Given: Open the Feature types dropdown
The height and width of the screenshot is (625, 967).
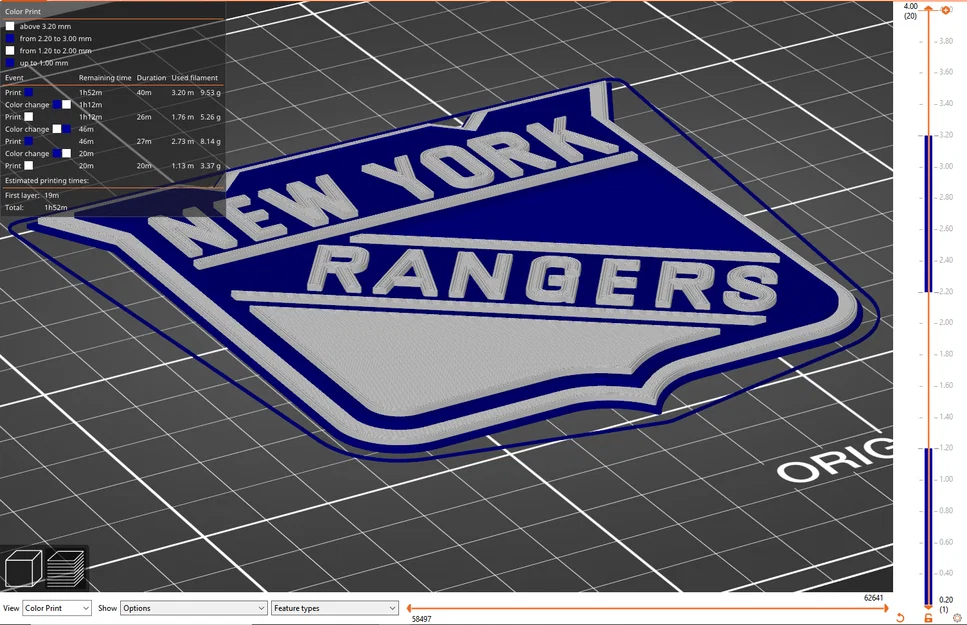Looking at the screenshot, I should 335,608.
